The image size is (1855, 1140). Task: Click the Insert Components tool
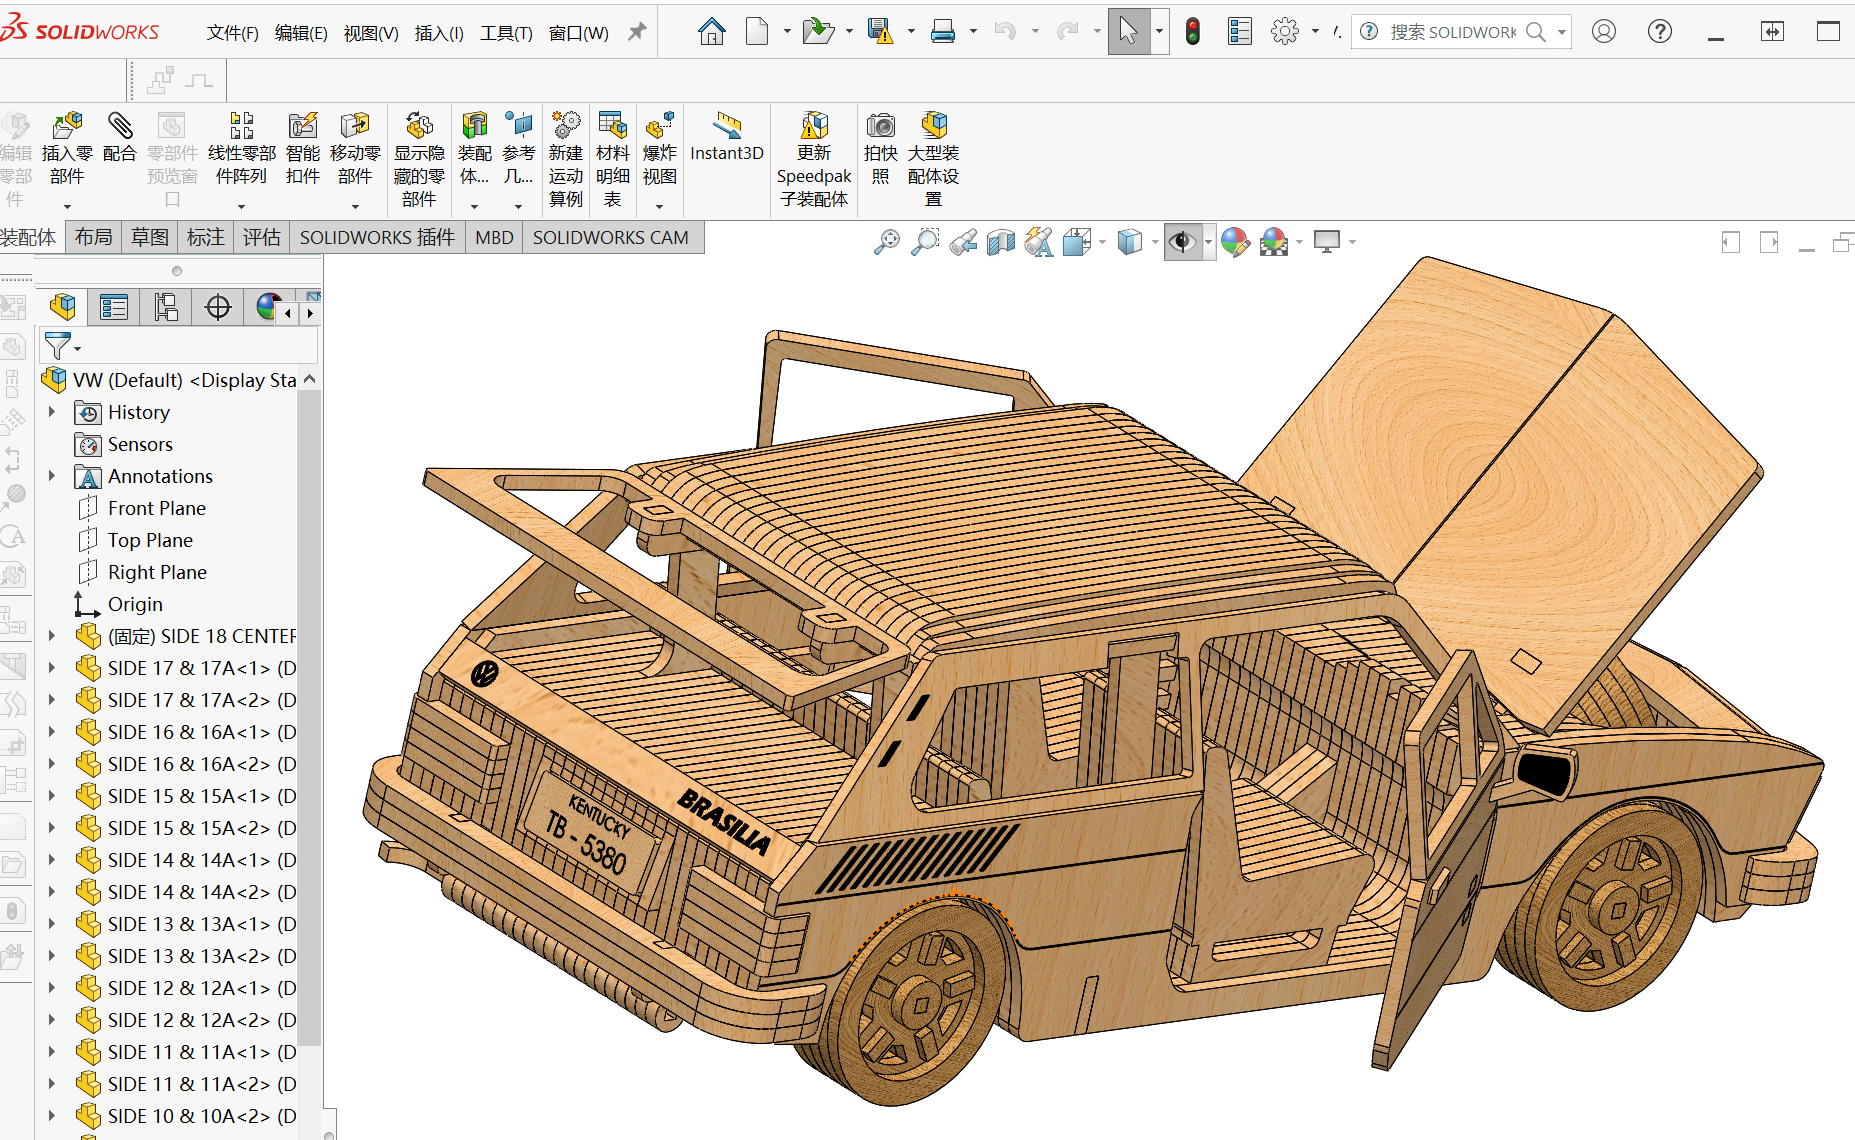click(67, 147)
